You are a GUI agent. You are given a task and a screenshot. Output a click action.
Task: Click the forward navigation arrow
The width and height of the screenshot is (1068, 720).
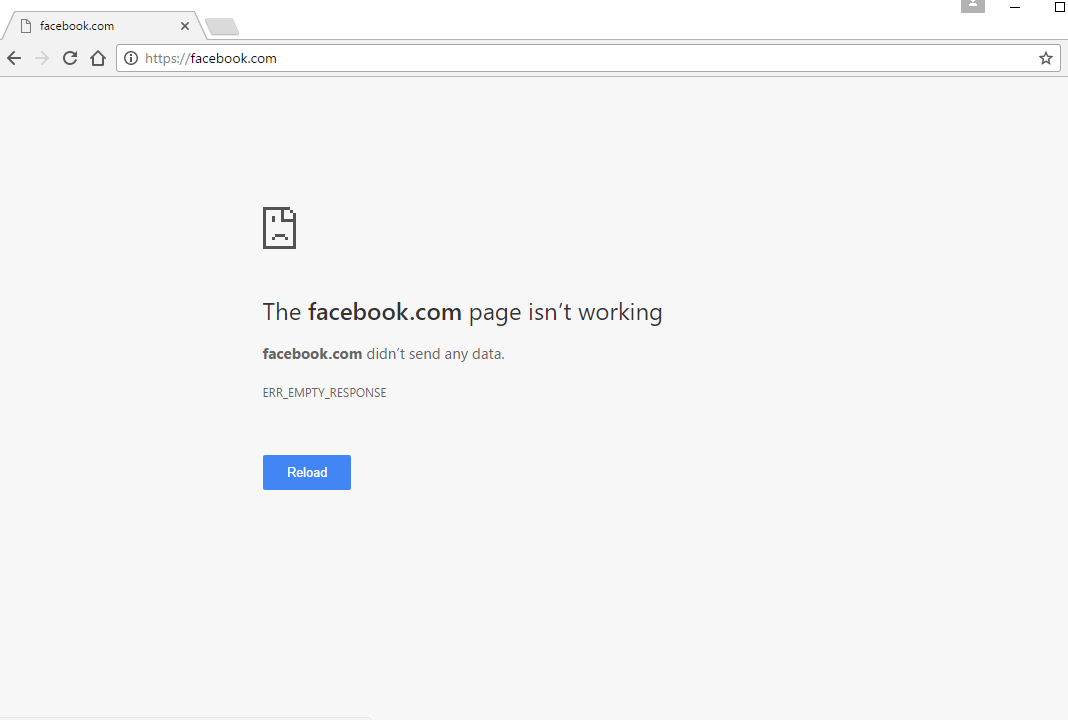point(42,59)
